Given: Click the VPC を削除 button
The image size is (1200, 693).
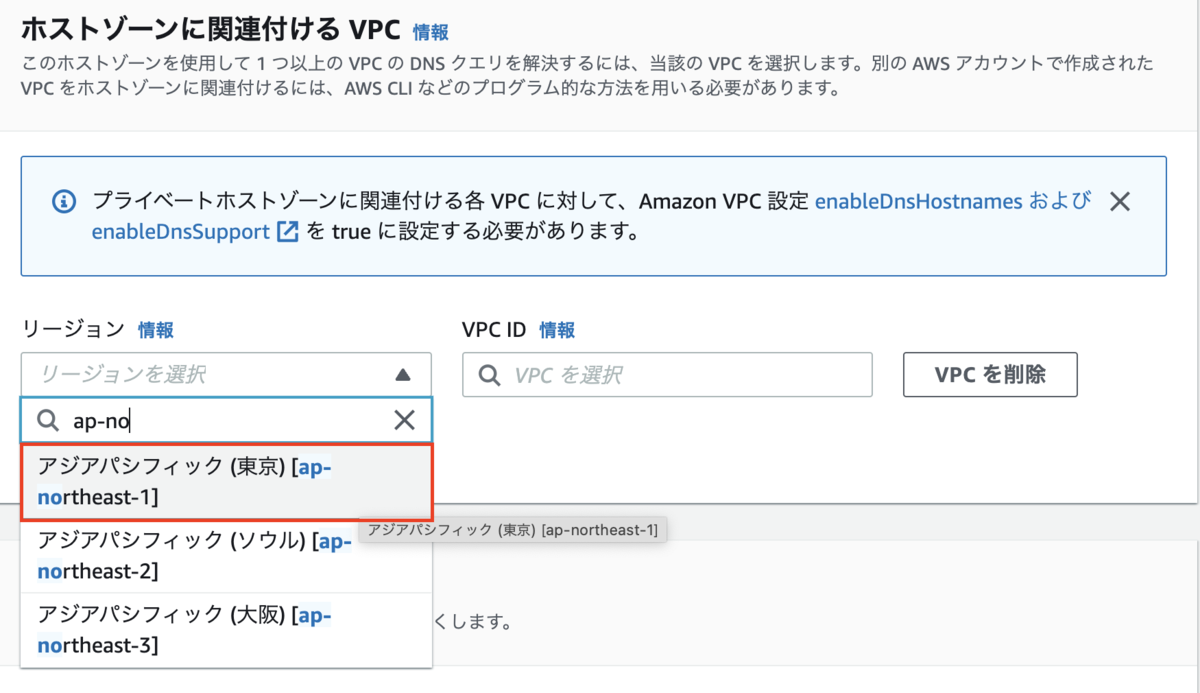Looking at the screenshot, I should [x=990, y=375].
